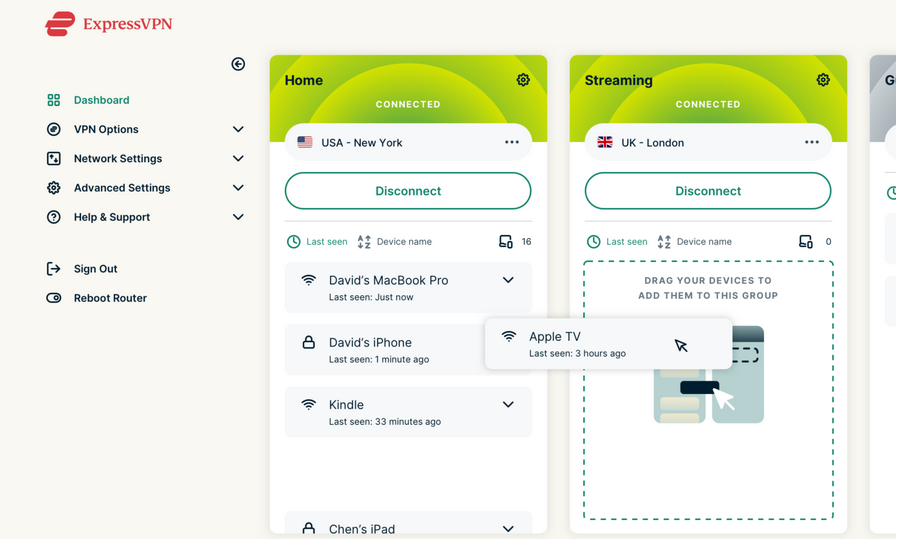
Task: Collapse sidebar with back arrow icon
Action: pos(238,64)
